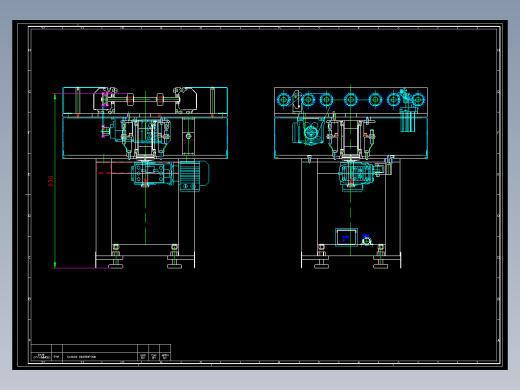
Task: Select the revision table in drawing corner
Action: [x=101, y=353]
